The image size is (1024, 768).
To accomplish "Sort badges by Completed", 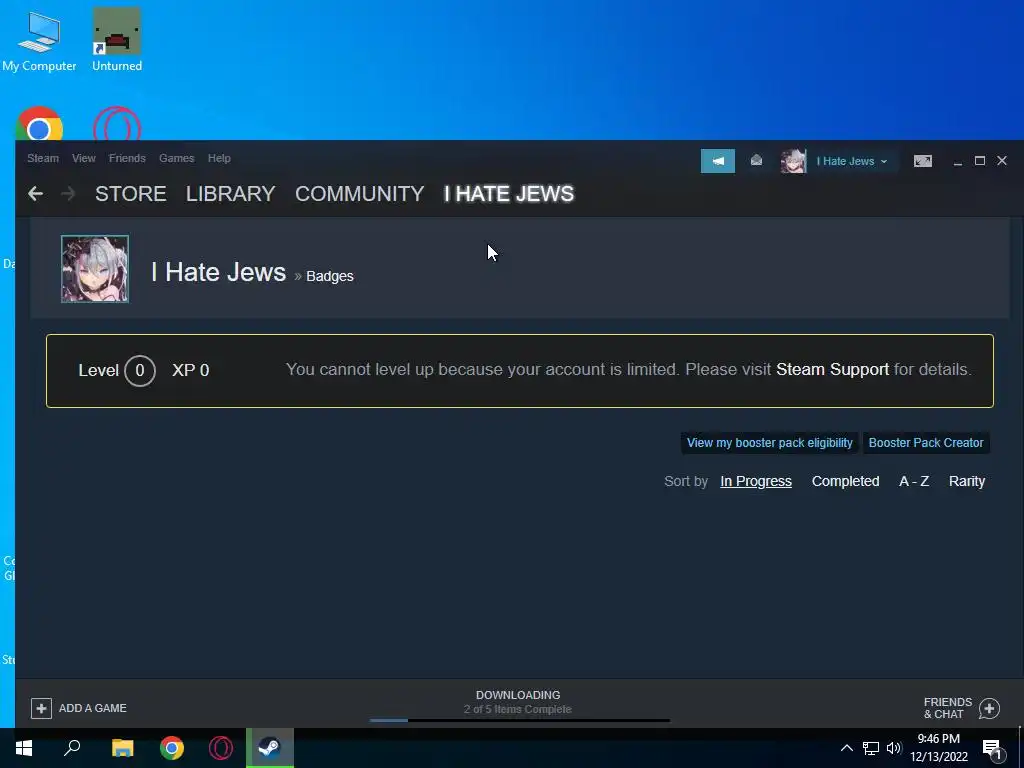I will coord(845,481).
